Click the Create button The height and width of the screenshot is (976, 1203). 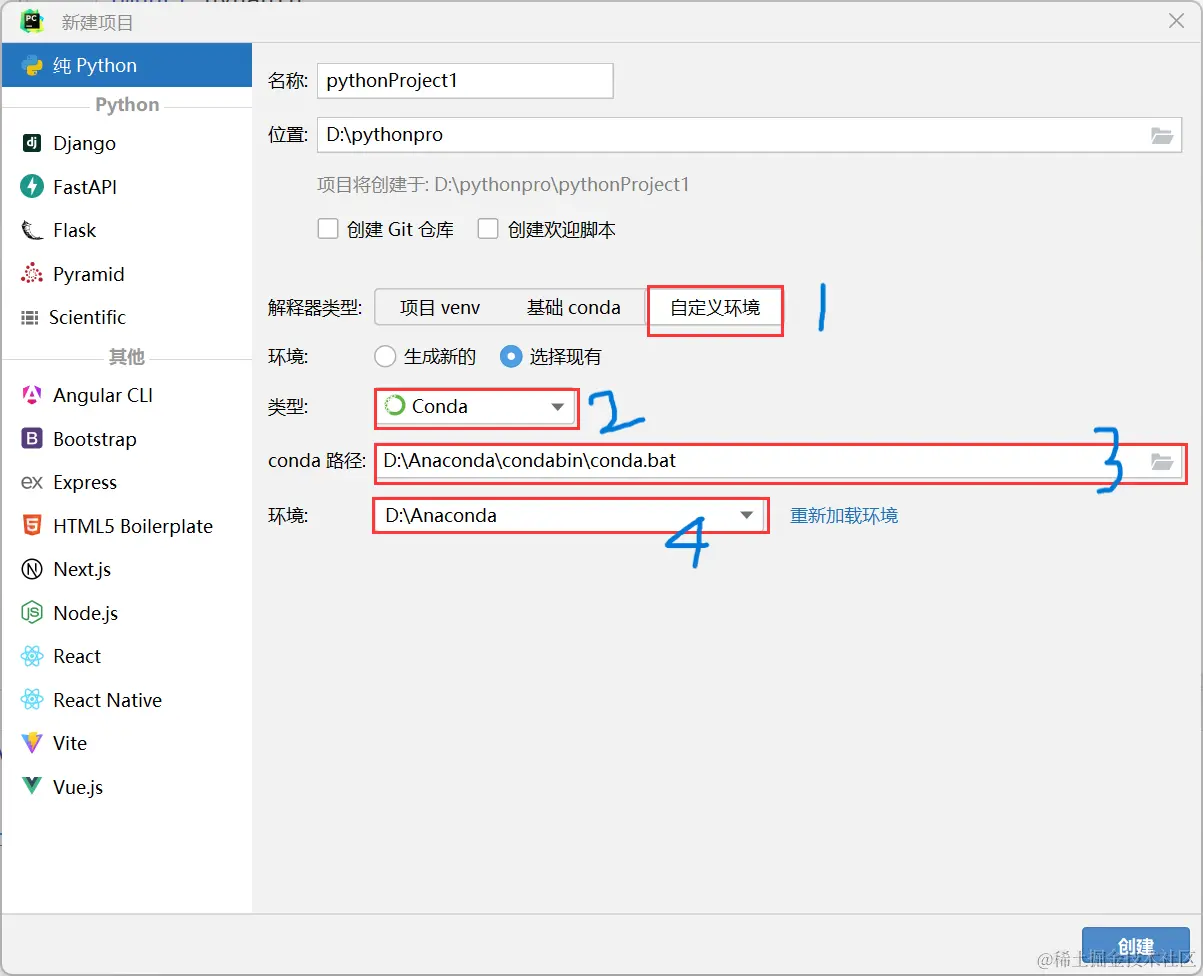[1135, 947]
